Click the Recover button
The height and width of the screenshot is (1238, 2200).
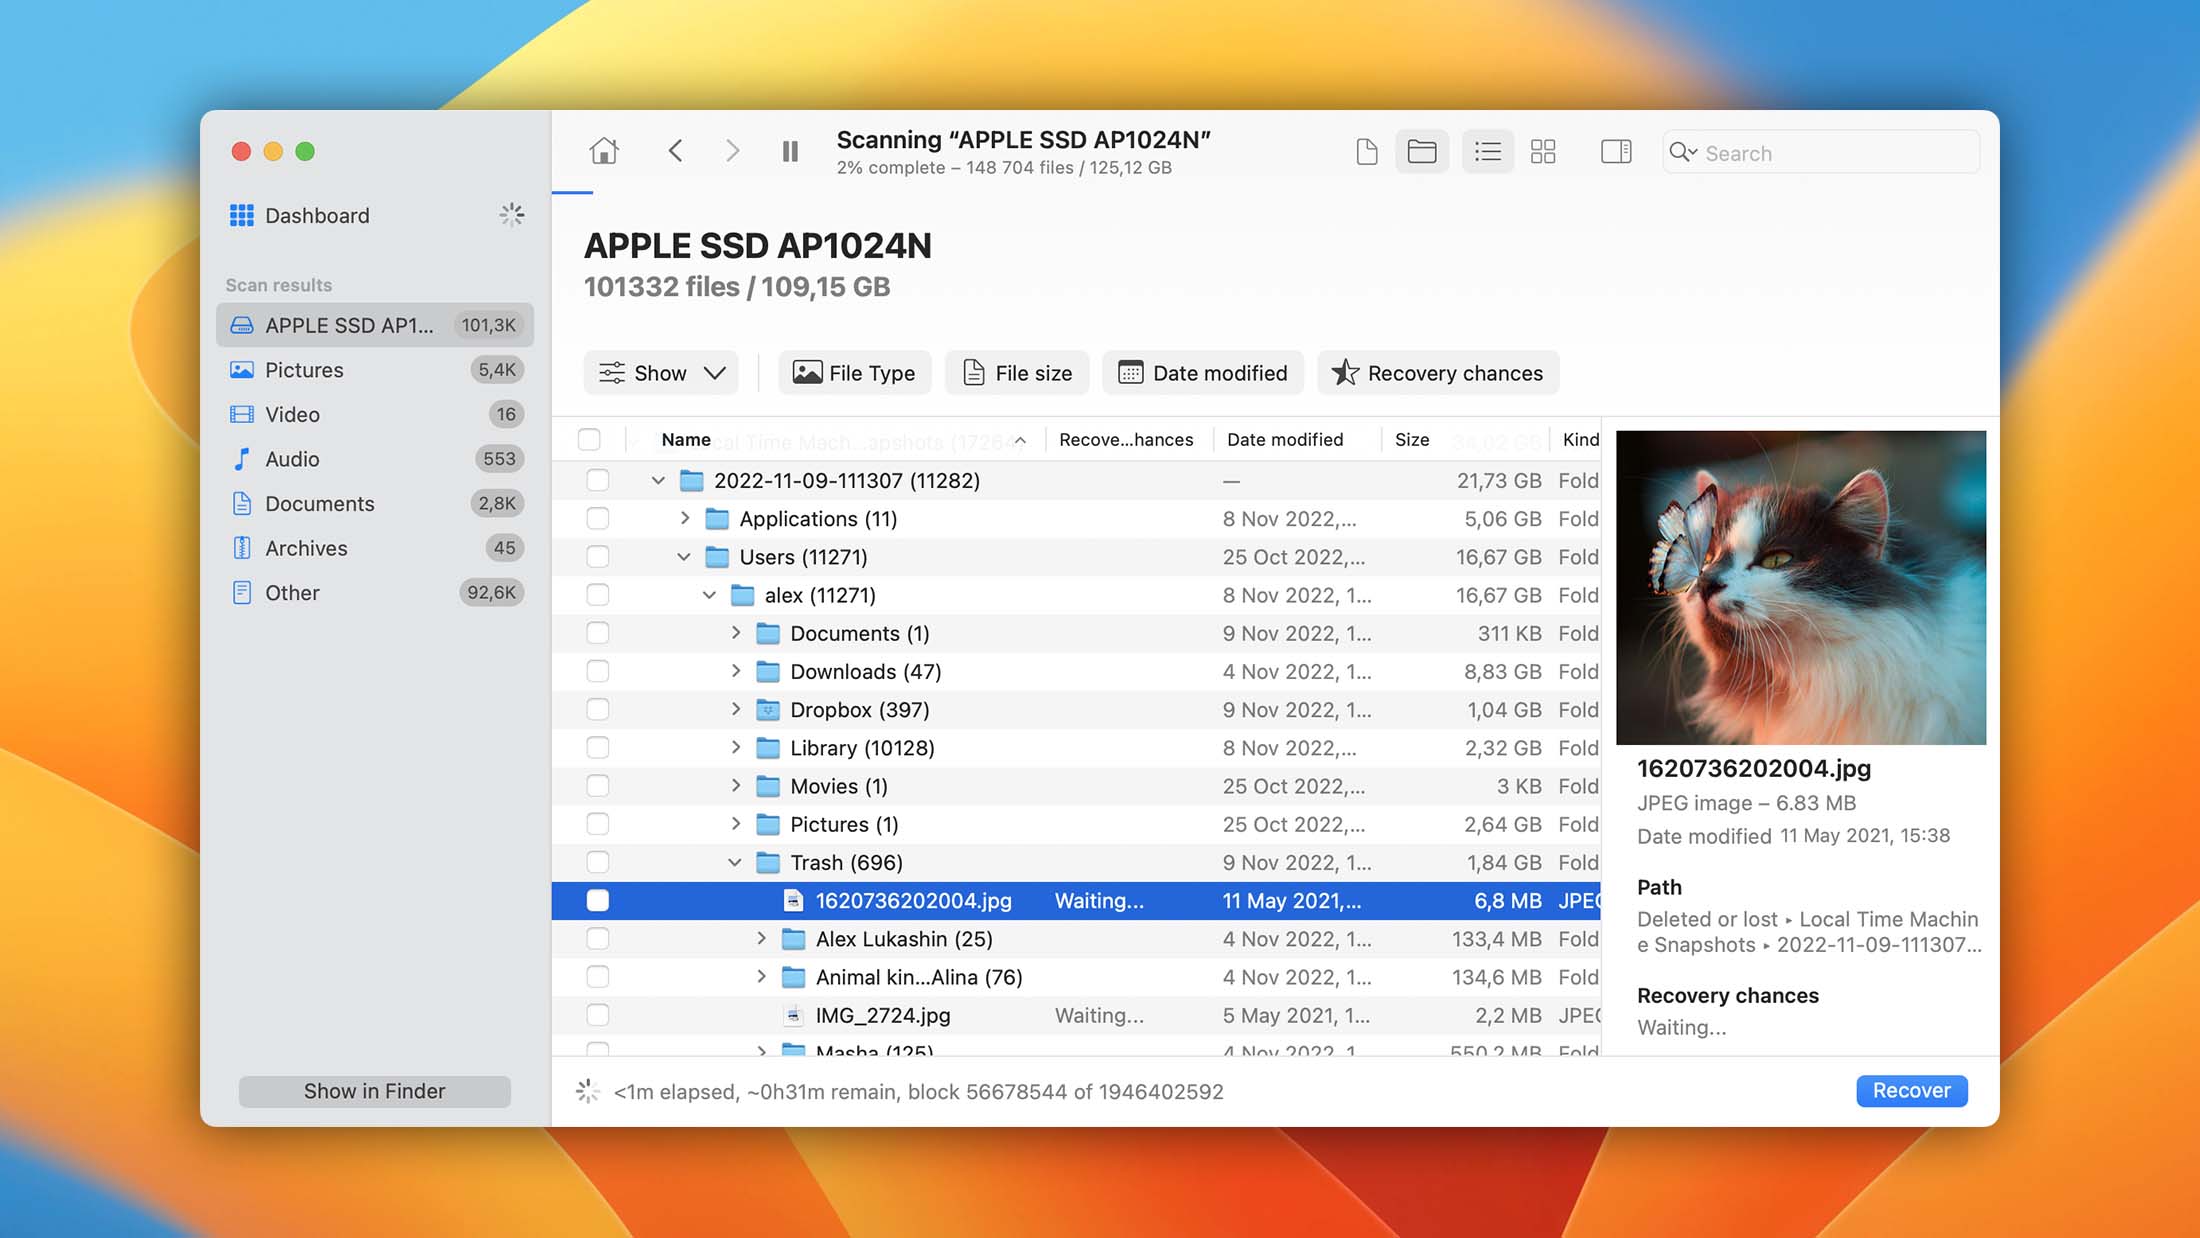(1911, 1090)
